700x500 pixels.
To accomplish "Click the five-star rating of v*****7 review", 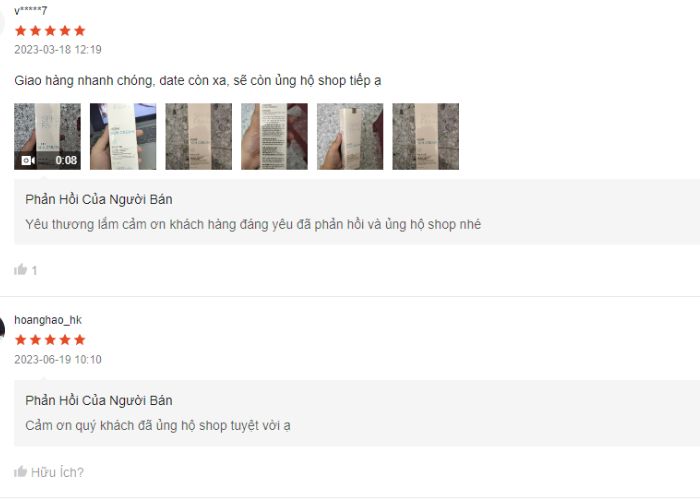I will point(50,31).
